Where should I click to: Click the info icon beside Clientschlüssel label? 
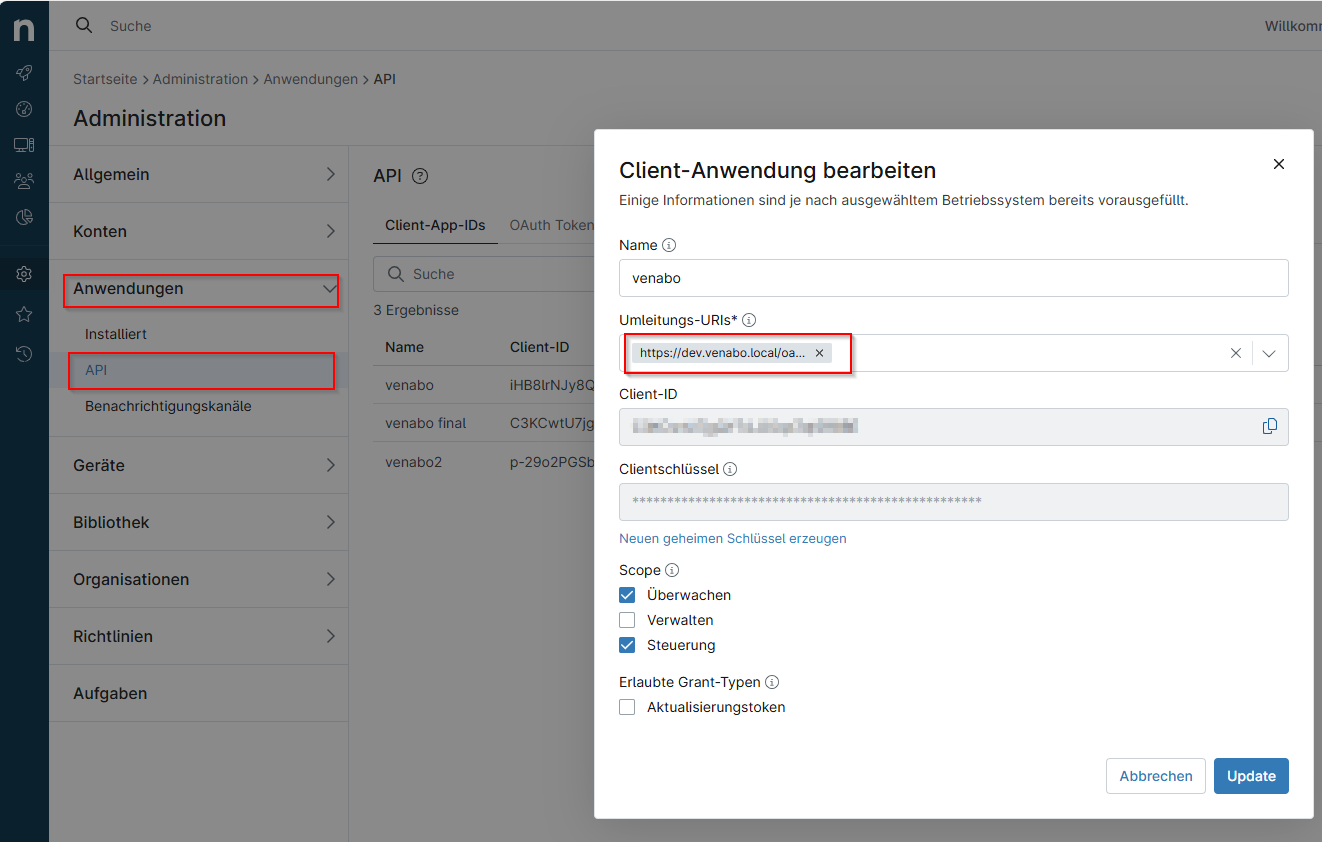tap(730, 469)
